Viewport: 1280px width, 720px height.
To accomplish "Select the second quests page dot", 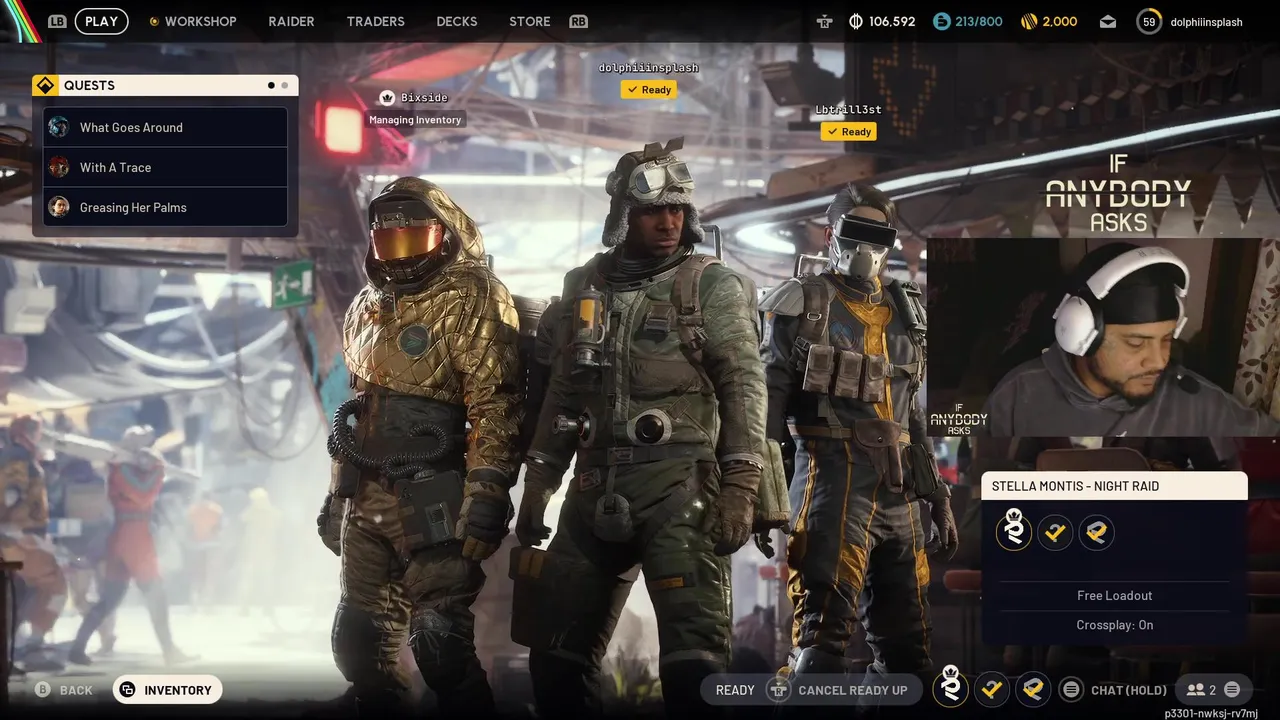I will pos(284,86).
